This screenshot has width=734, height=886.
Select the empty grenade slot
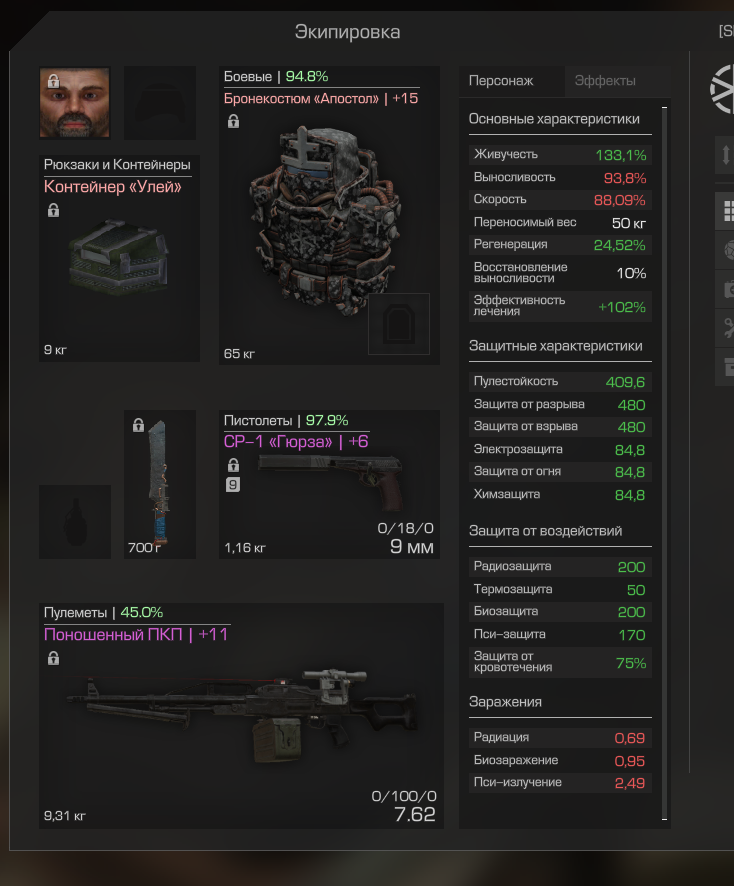coord(75,522)
